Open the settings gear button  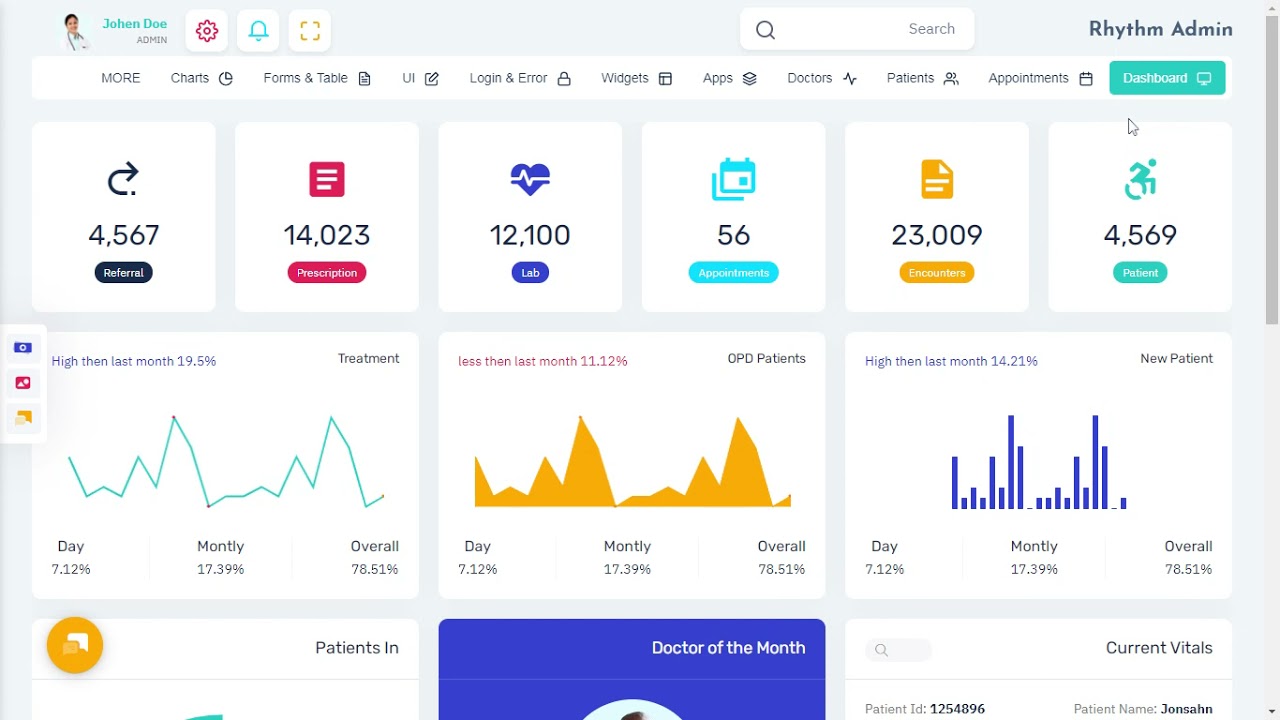tap(207, 31)
